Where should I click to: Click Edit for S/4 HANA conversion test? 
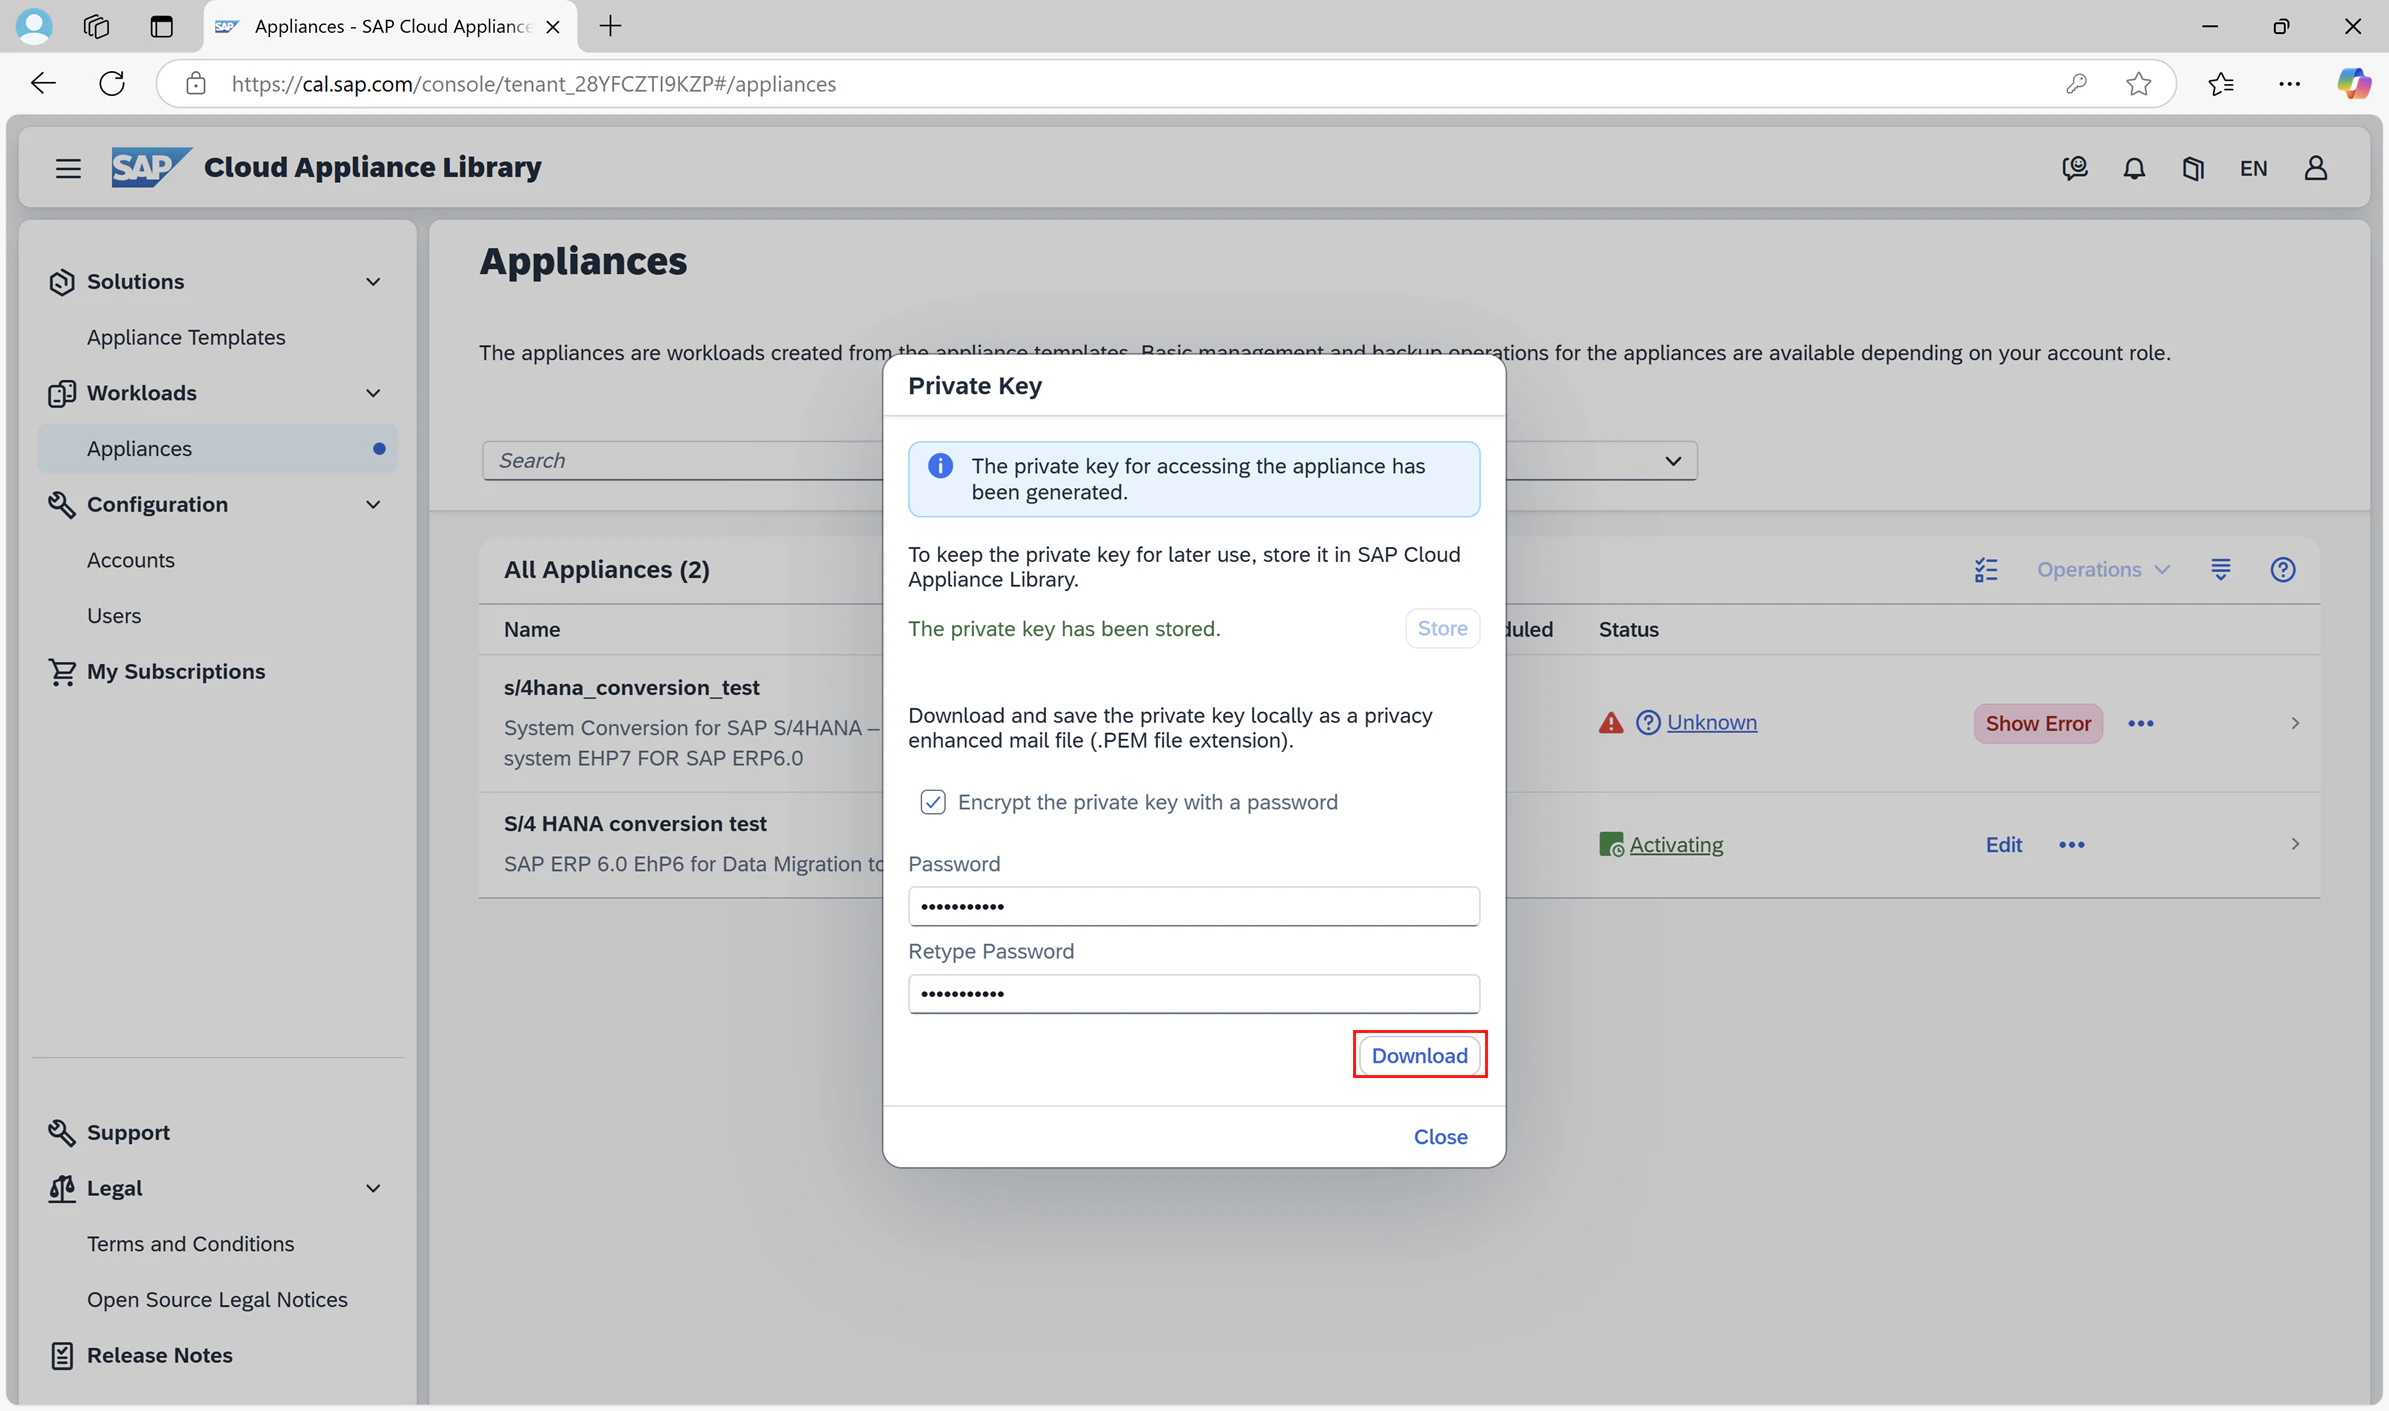coord(2003,845)
